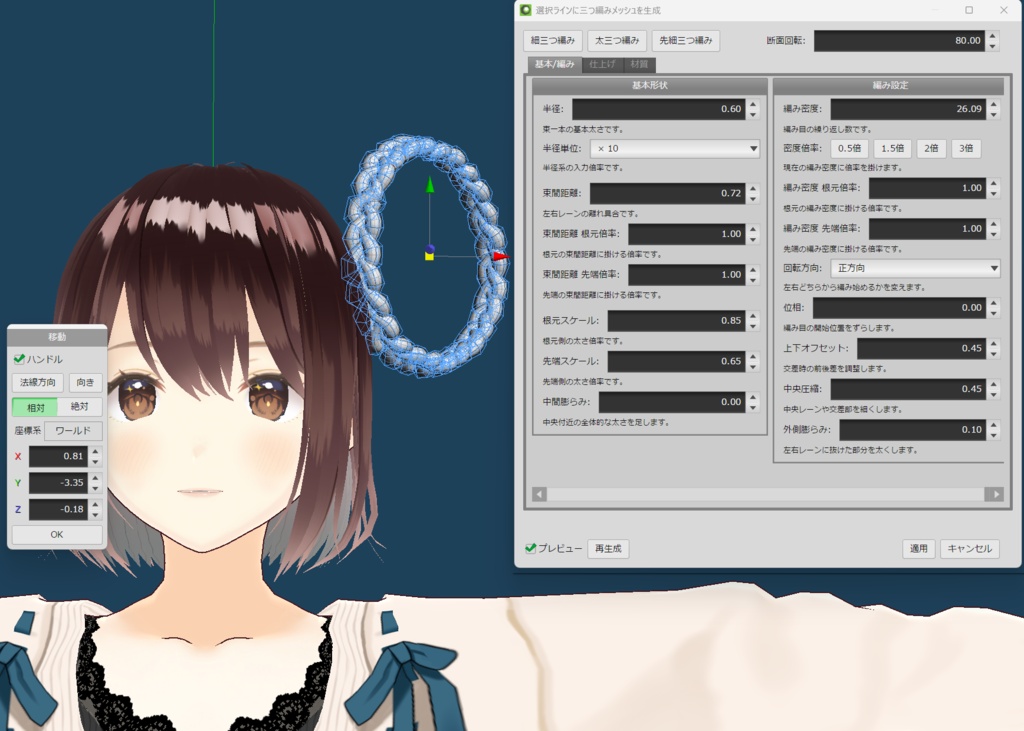The image size is (1024, 731).
Task: Increase the X move value with up arrow
Action: point(95,451)
